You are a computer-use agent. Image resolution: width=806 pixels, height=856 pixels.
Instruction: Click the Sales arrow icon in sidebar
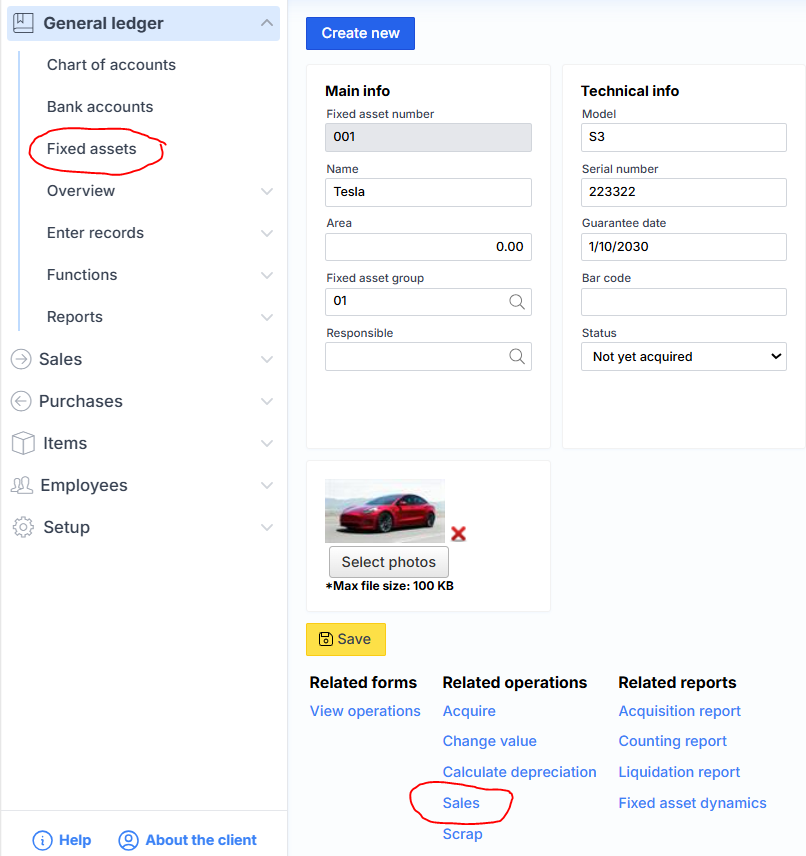click(22, 359)
